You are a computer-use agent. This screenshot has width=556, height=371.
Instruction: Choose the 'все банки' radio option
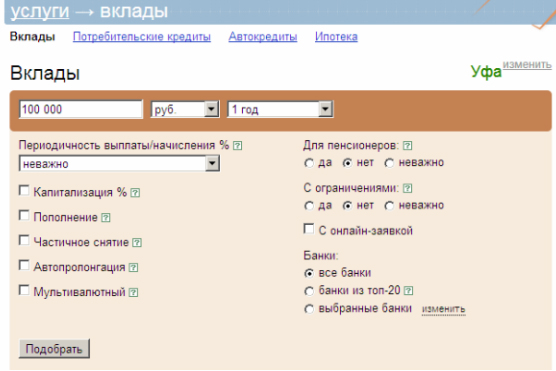click(309, 273)
